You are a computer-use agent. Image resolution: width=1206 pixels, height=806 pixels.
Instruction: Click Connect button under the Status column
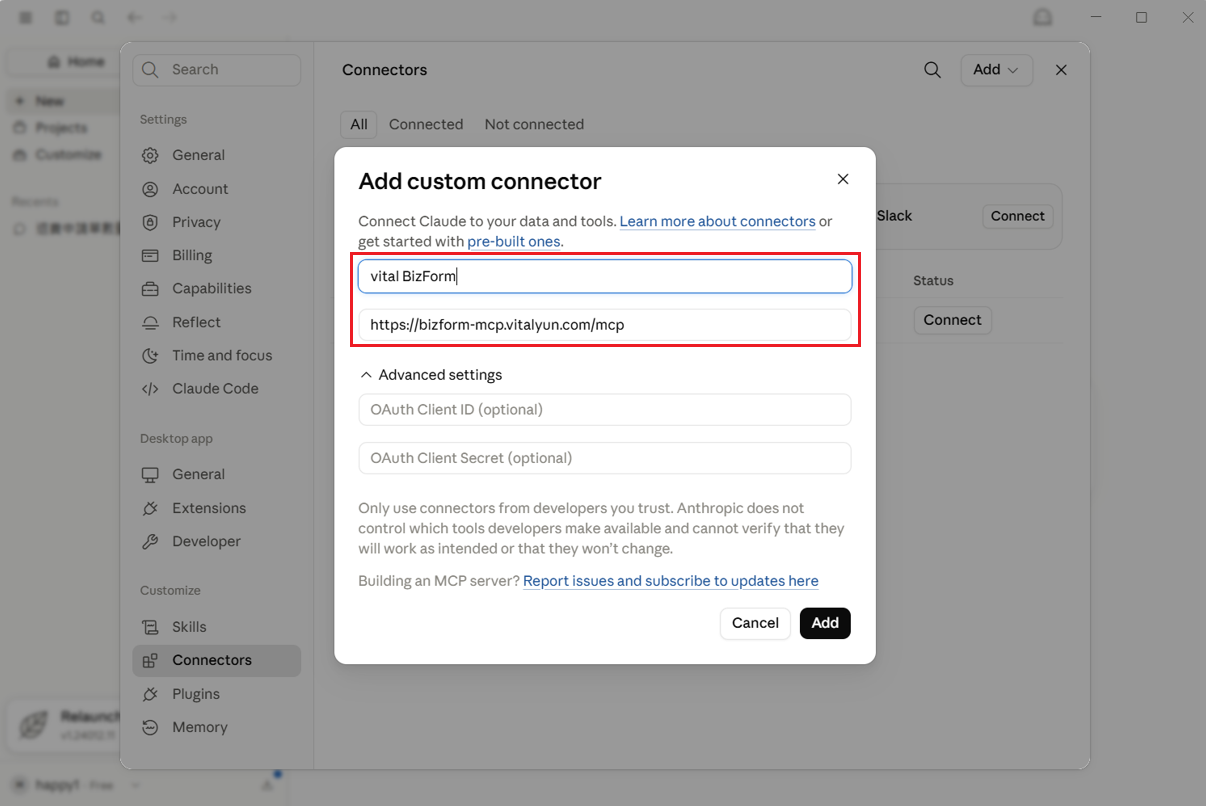tap(952, 320)
